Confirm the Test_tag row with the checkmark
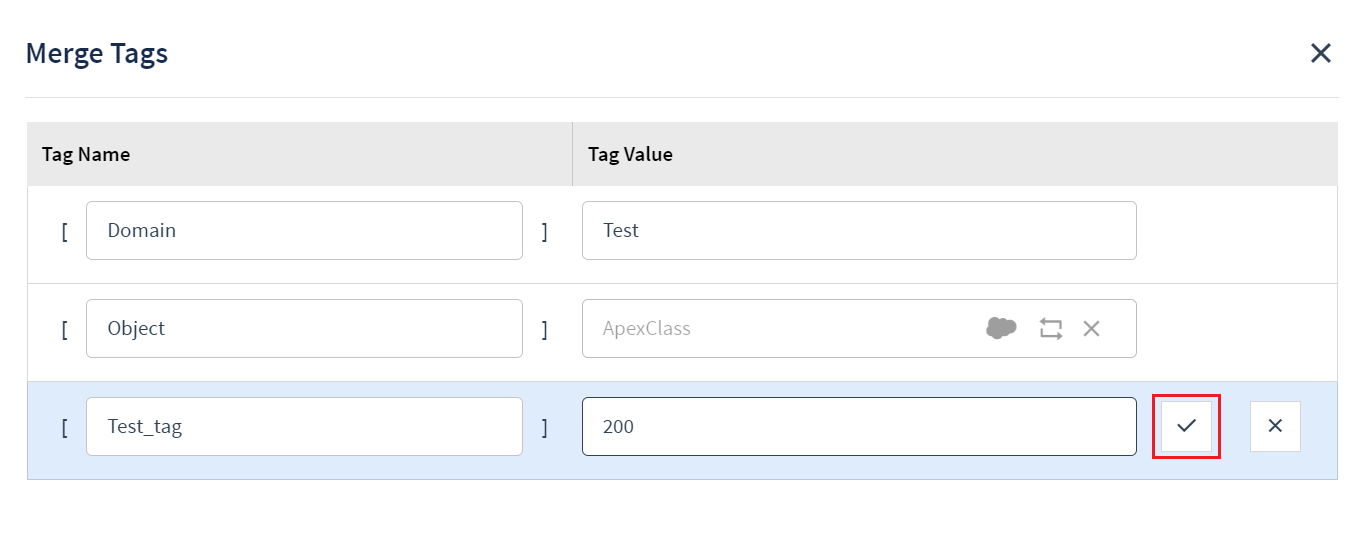Image resolution: width=1364 pixels, height=540 pixels. coord(1186,426)
